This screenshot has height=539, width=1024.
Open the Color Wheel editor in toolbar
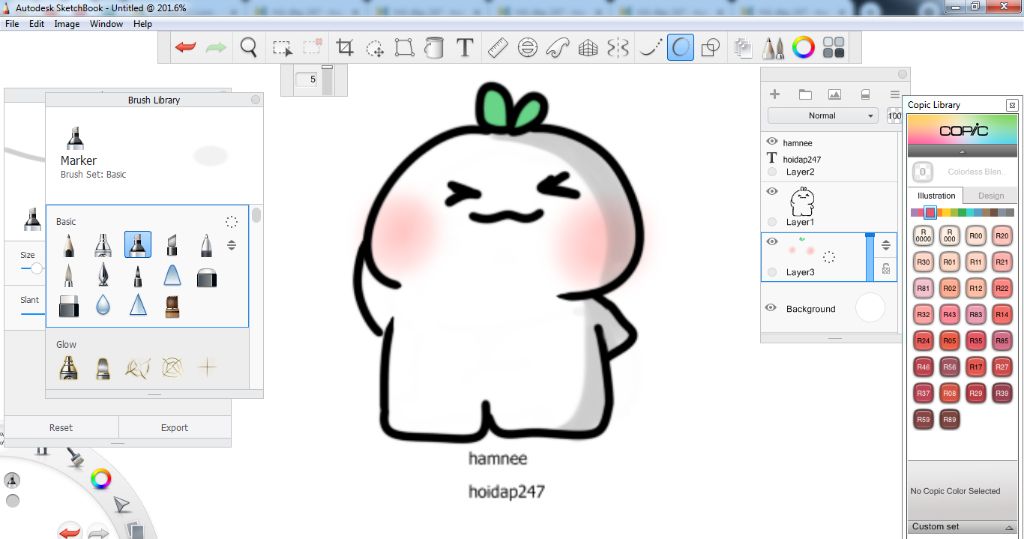coord(803,47)
